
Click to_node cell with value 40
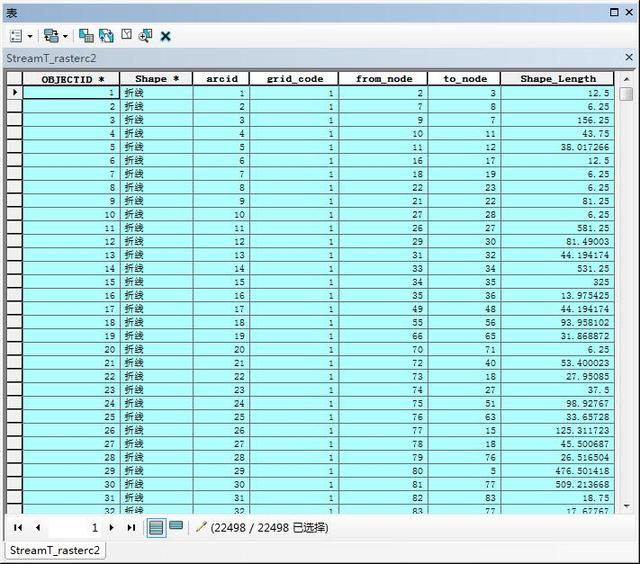tap(464, 362)
